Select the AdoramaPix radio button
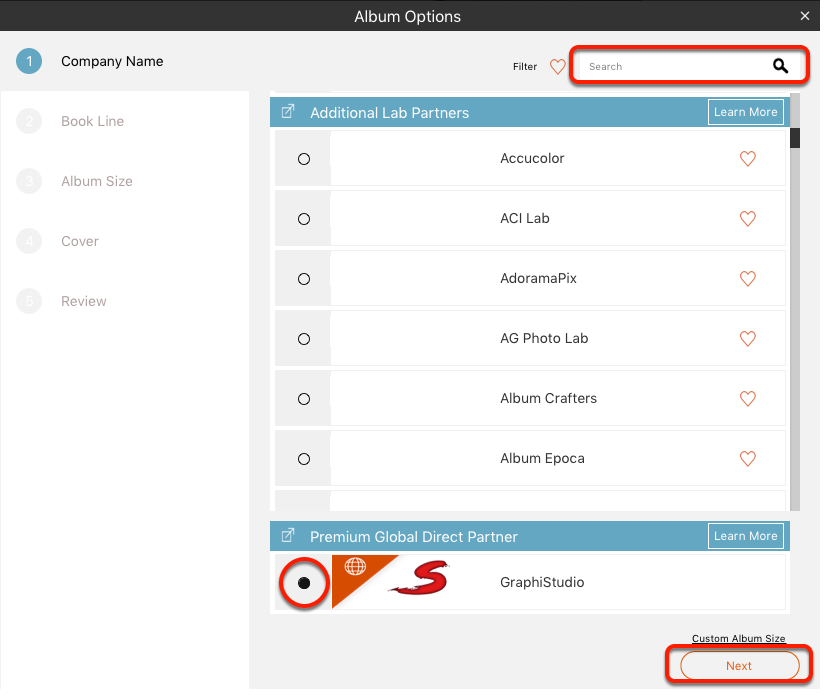The height and width of the screenshot is (699, 832). pos(304,279)
